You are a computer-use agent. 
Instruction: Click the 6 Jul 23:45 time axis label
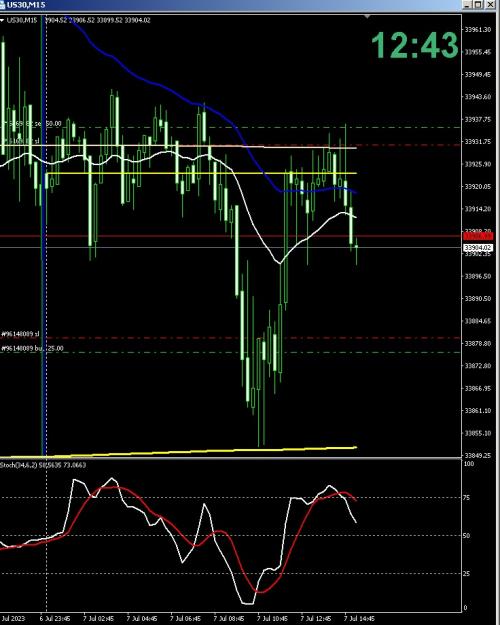click(55, 619)
